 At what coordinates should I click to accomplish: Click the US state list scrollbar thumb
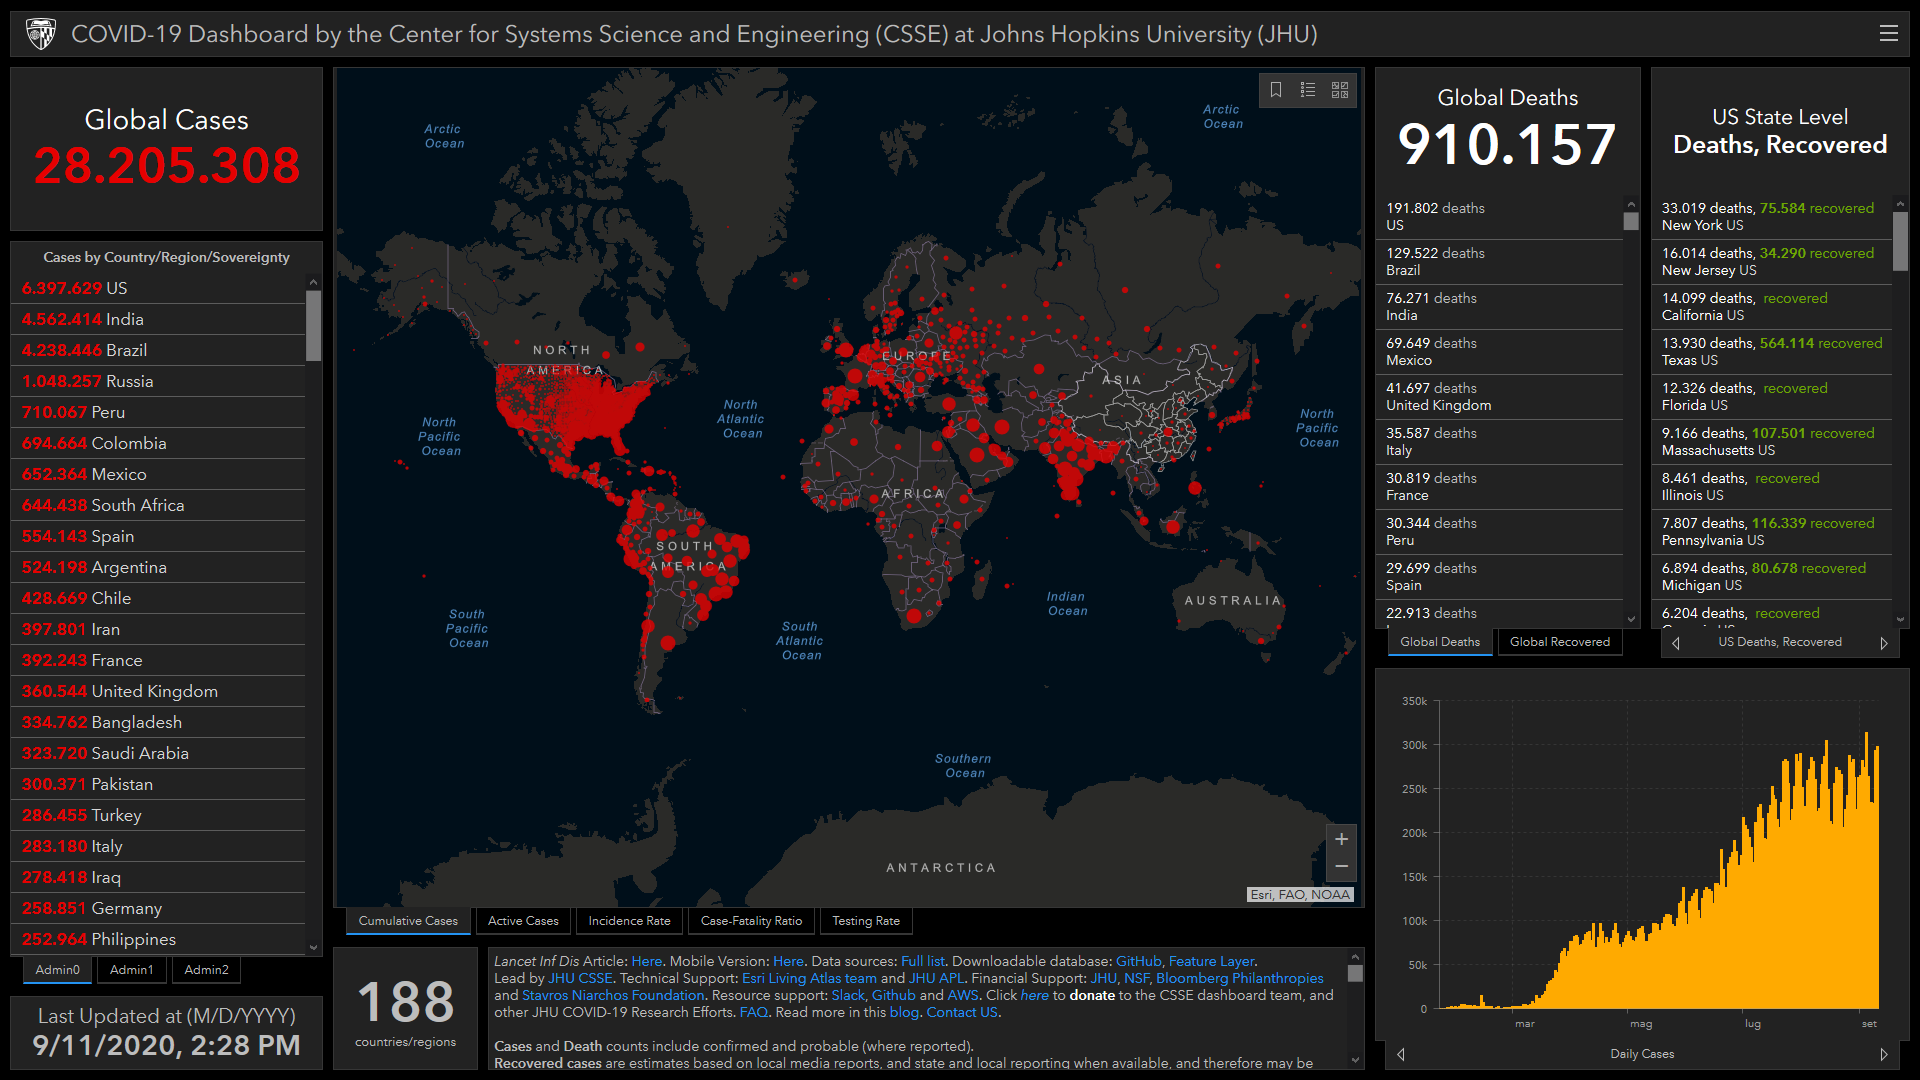[1900, 241]
